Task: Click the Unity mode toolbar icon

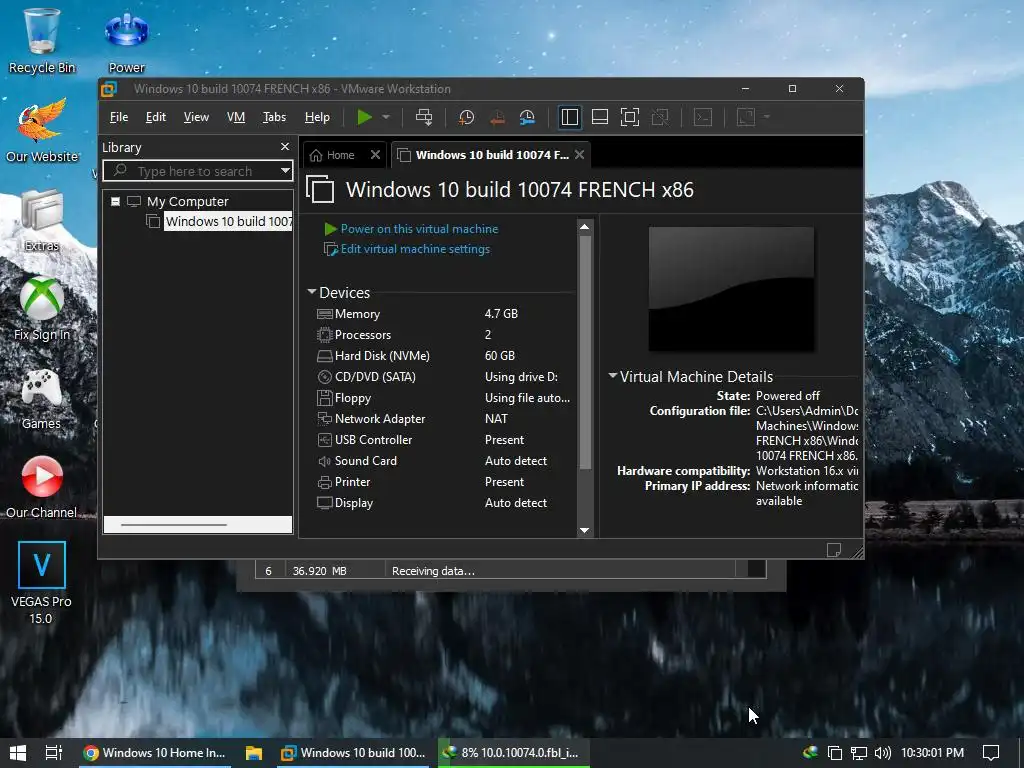Action: tap(660, 117)
